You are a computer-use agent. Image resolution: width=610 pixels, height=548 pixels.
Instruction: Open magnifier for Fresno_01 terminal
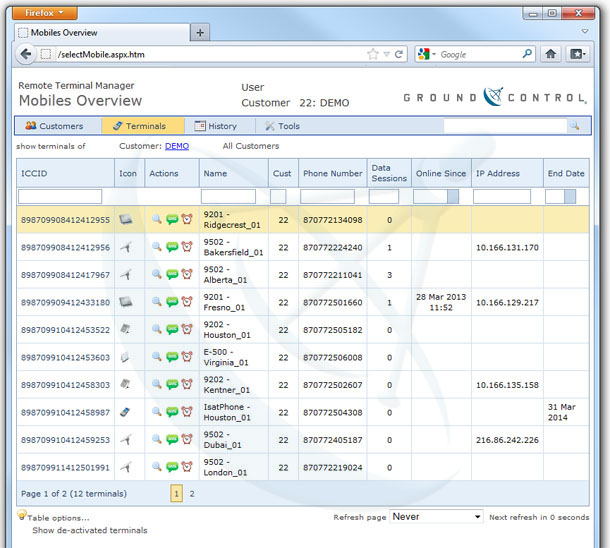(157, 301)
